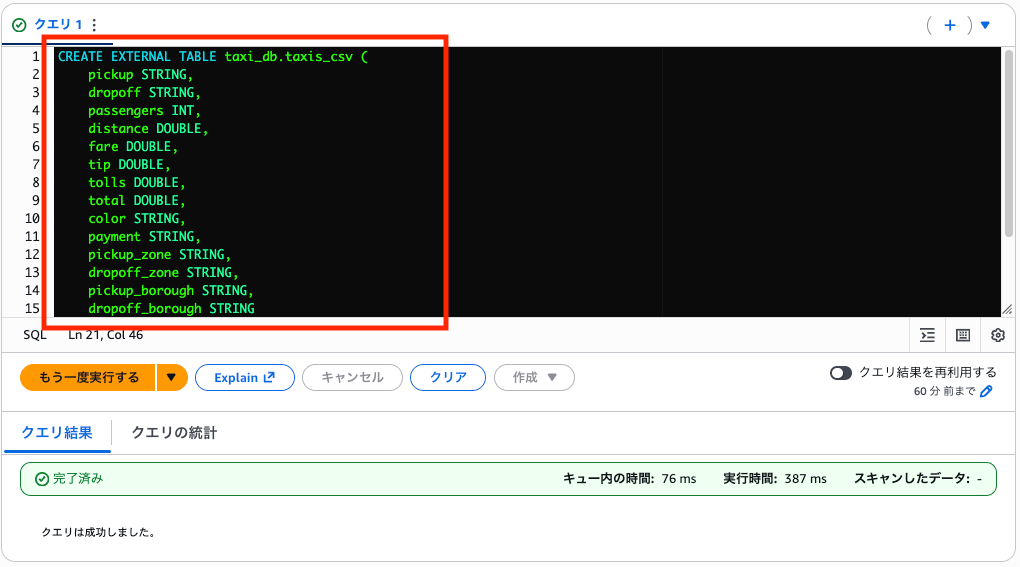Click the 実行時間: 387 ms value
The height and width of the screenshot is (567, 1020).
(x=775, y=479)
